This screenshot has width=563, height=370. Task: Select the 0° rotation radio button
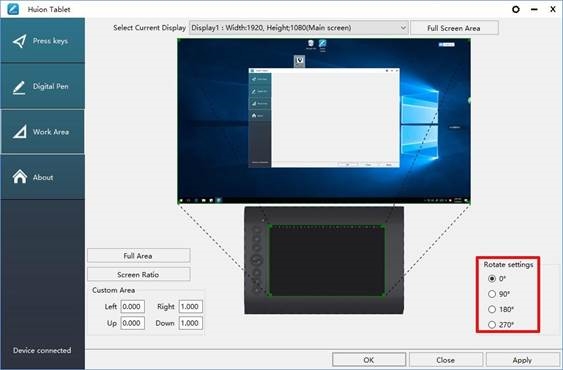(492, 278)
